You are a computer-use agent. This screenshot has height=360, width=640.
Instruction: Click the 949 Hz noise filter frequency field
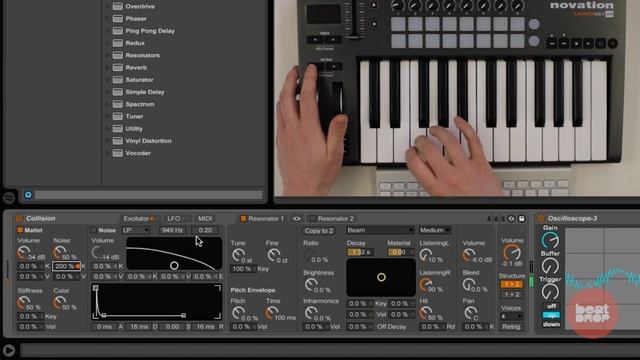172,230
